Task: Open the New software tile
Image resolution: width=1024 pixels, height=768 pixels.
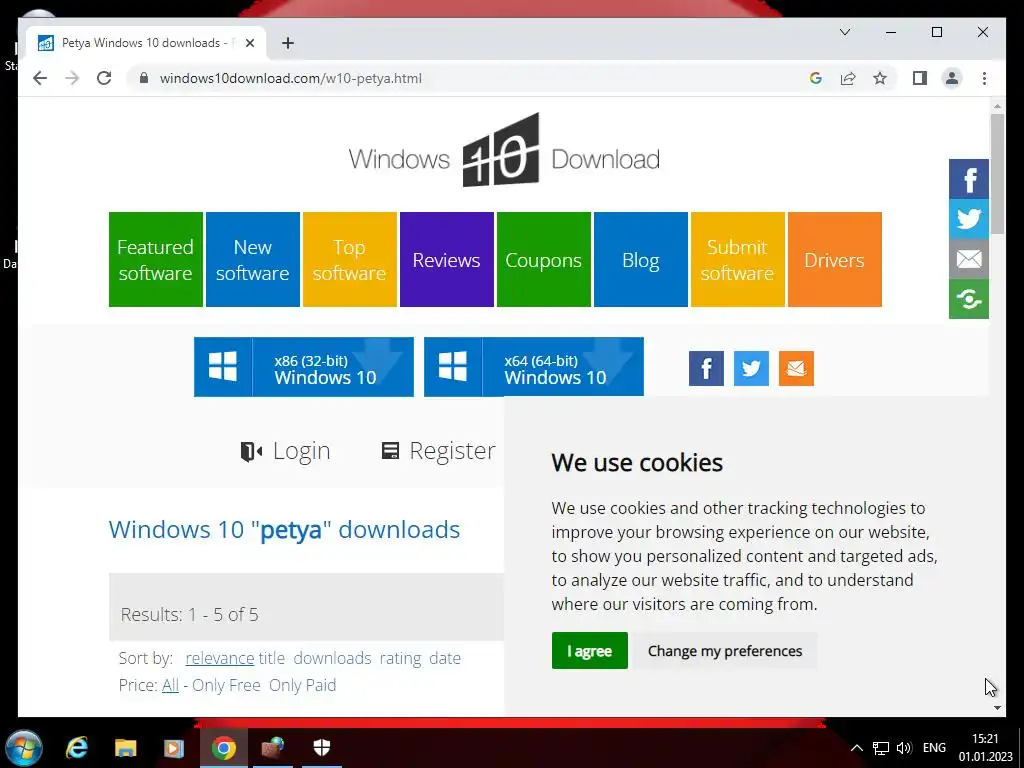Action: (x=253, y=259)
